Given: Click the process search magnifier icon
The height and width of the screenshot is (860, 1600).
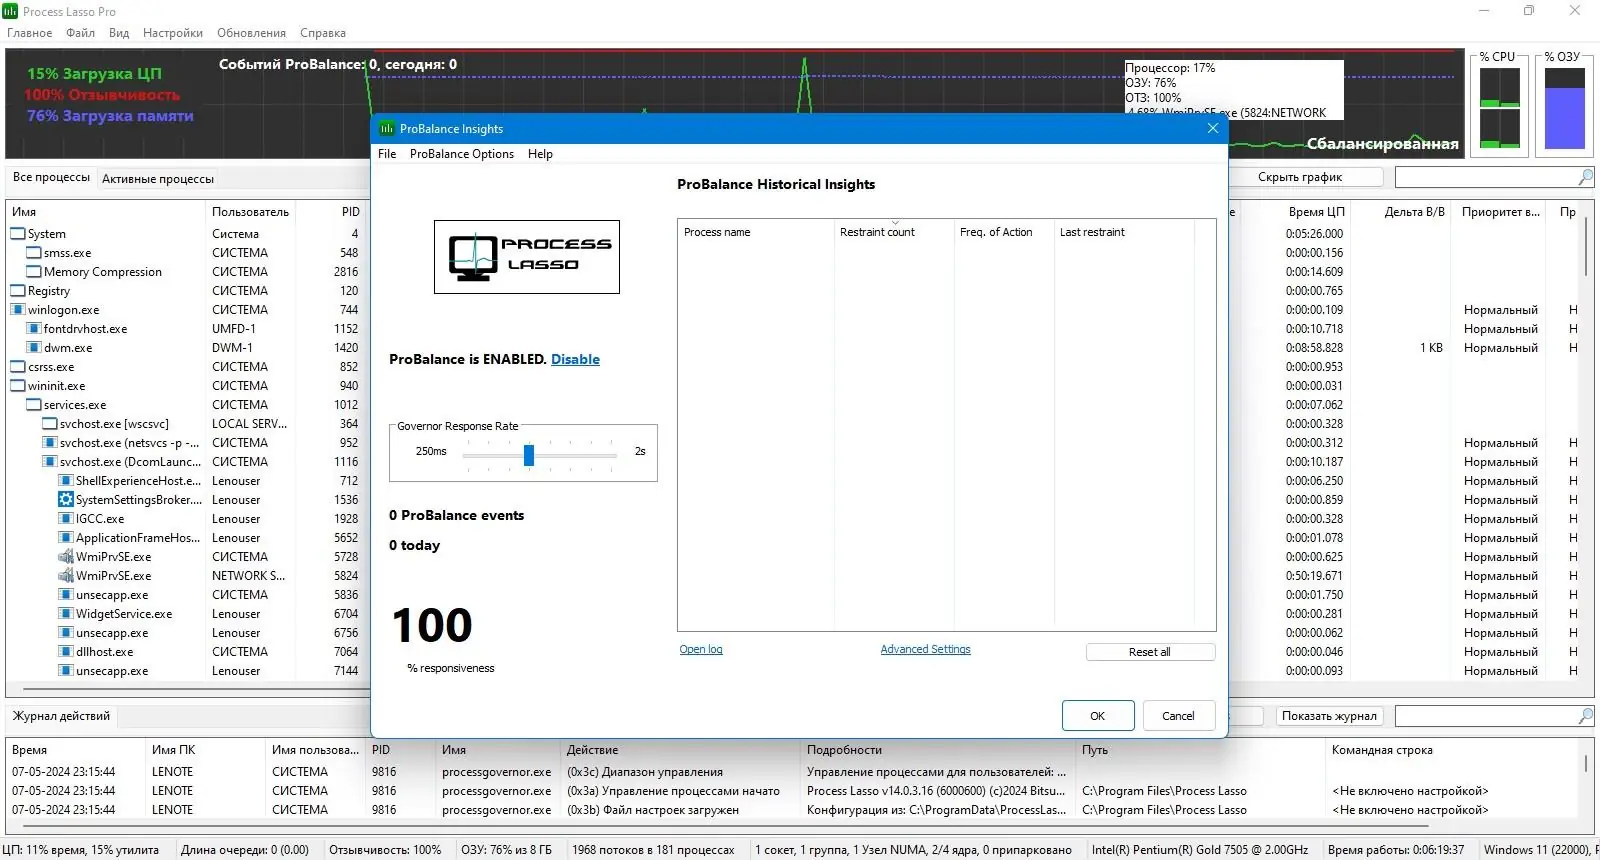Looking at the screenshot, I should [1585, 177].
